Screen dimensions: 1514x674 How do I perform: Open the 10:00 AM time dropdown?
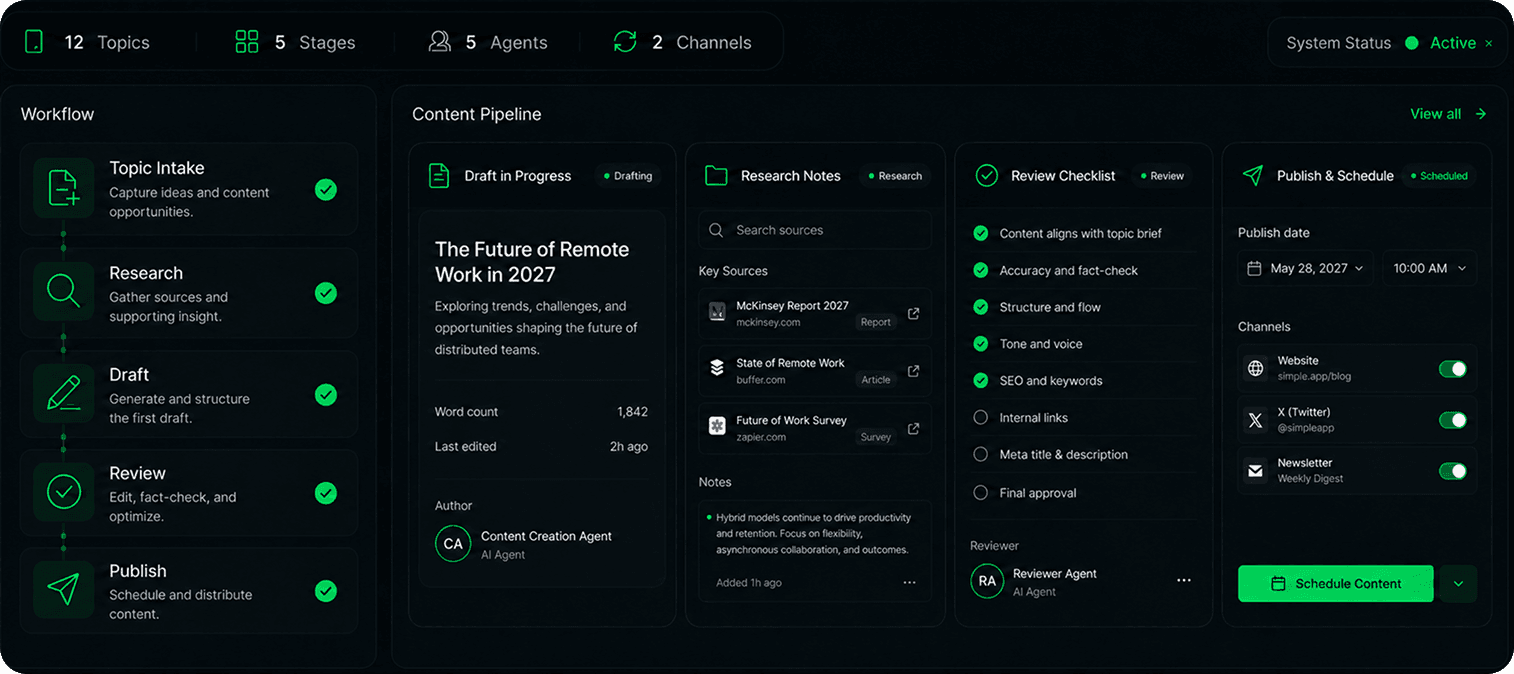(1430, 268)
